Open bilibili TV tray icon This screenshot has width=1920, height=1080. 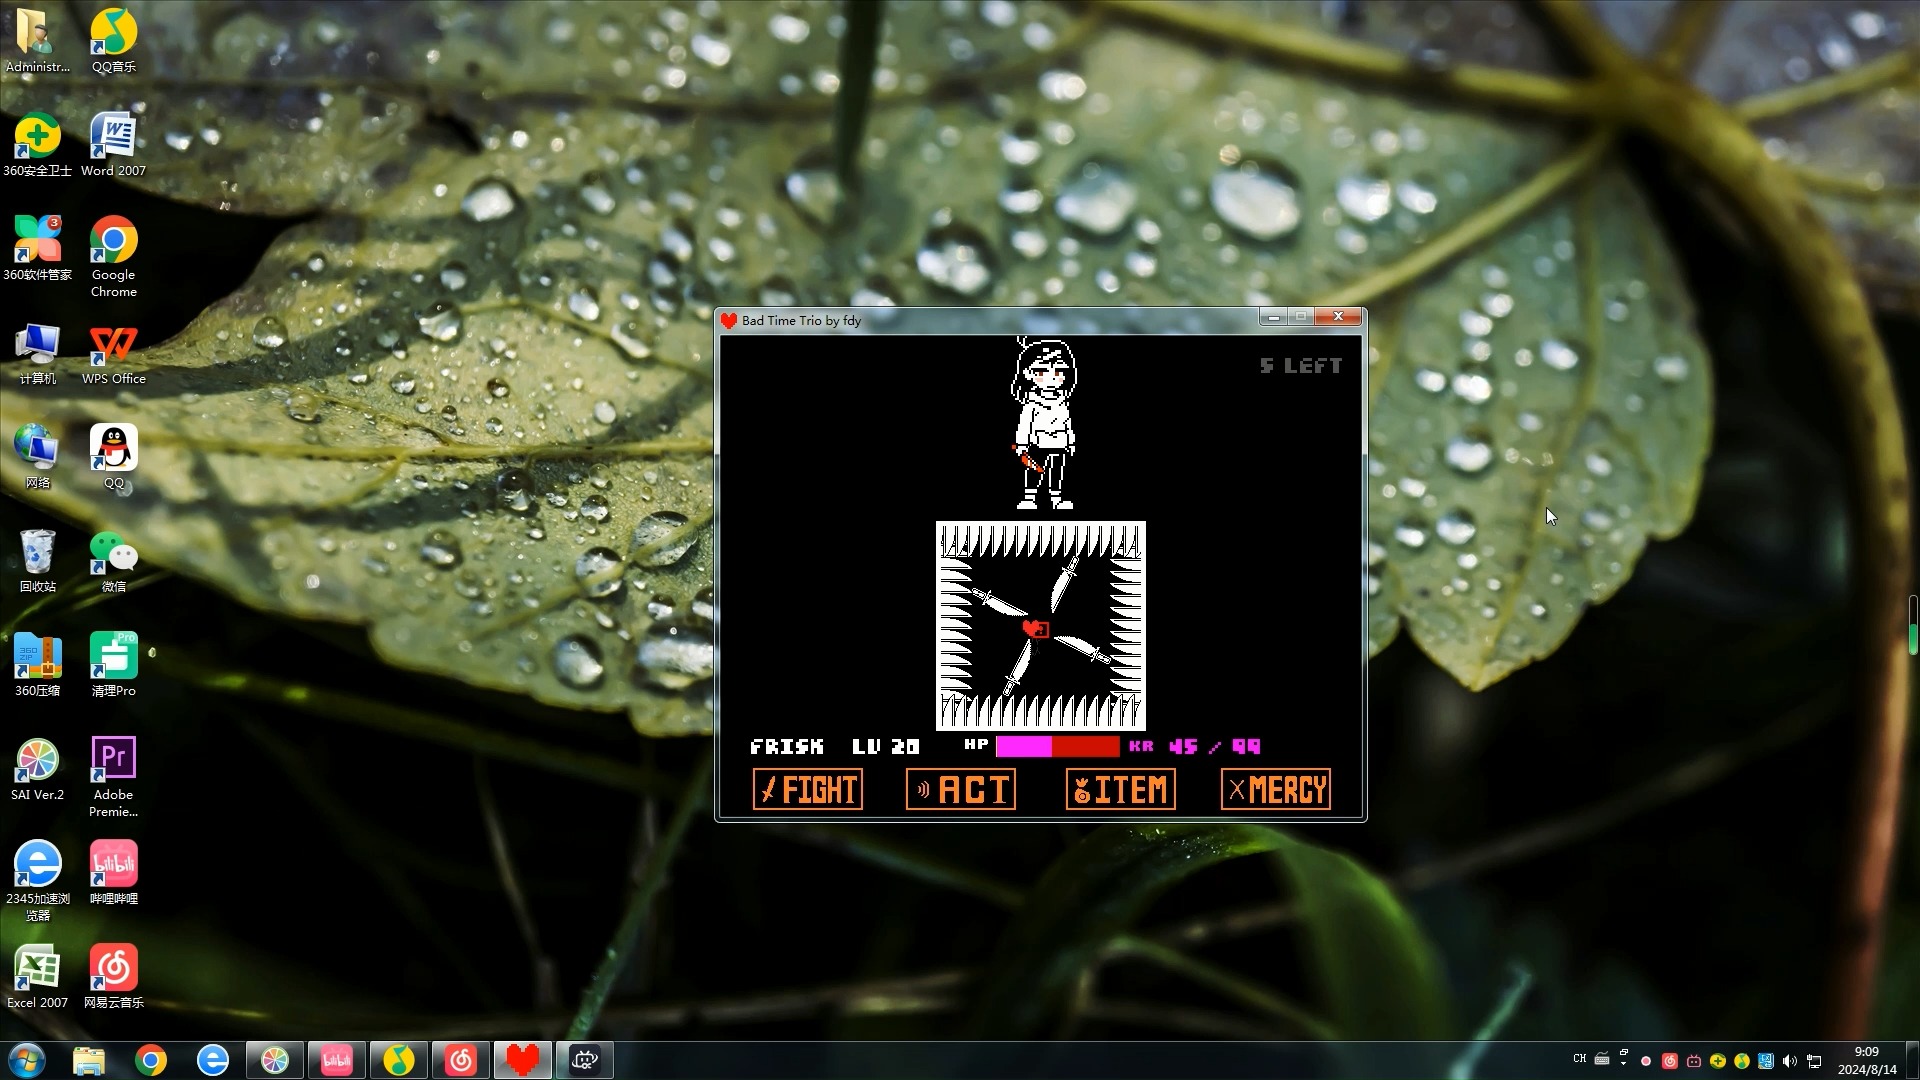coord(1694,1061)
